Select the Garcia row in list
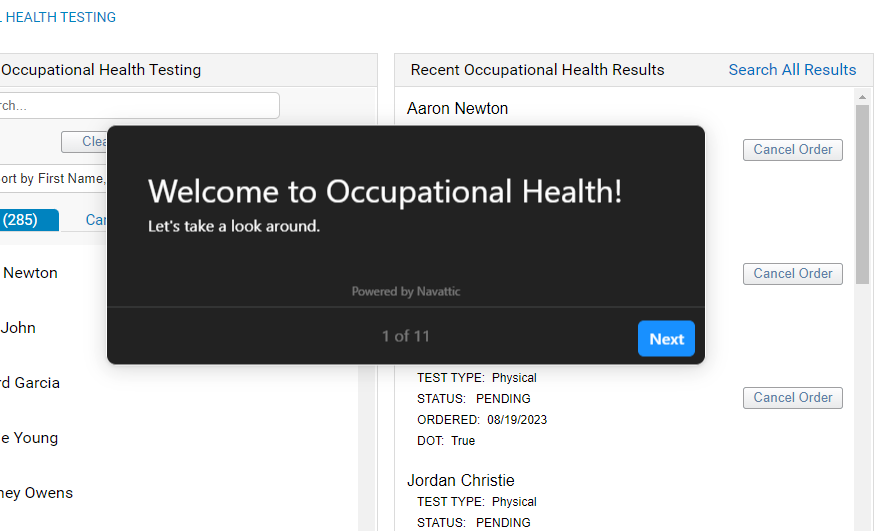 coord(30,383)
